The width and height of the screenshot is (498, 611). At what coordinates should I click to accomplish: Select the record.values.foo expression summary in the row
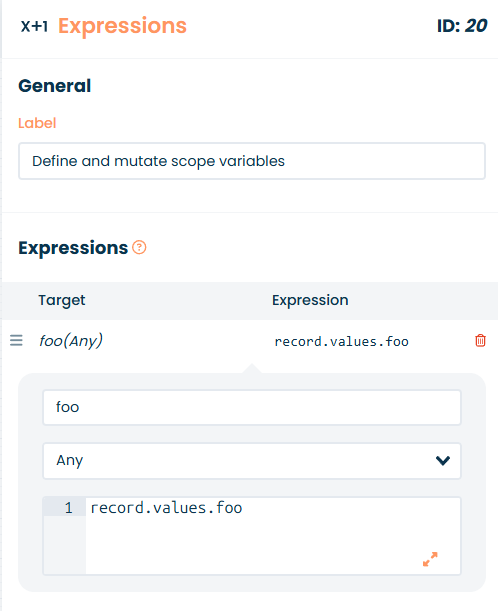[341, 341]
